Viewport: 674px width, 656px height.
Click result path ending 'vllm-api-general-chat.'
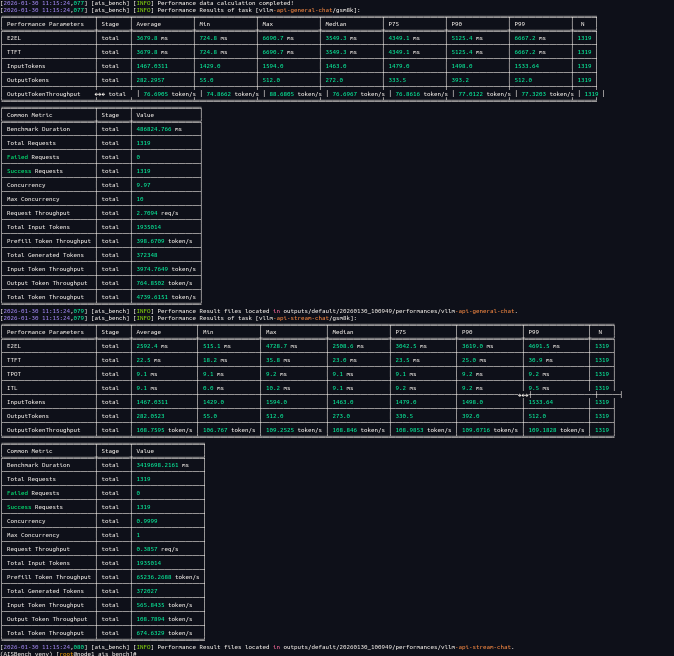coord(400,311)
